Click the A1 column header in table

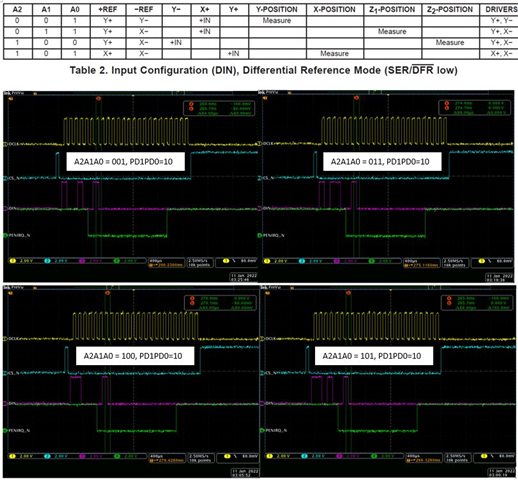46,10
